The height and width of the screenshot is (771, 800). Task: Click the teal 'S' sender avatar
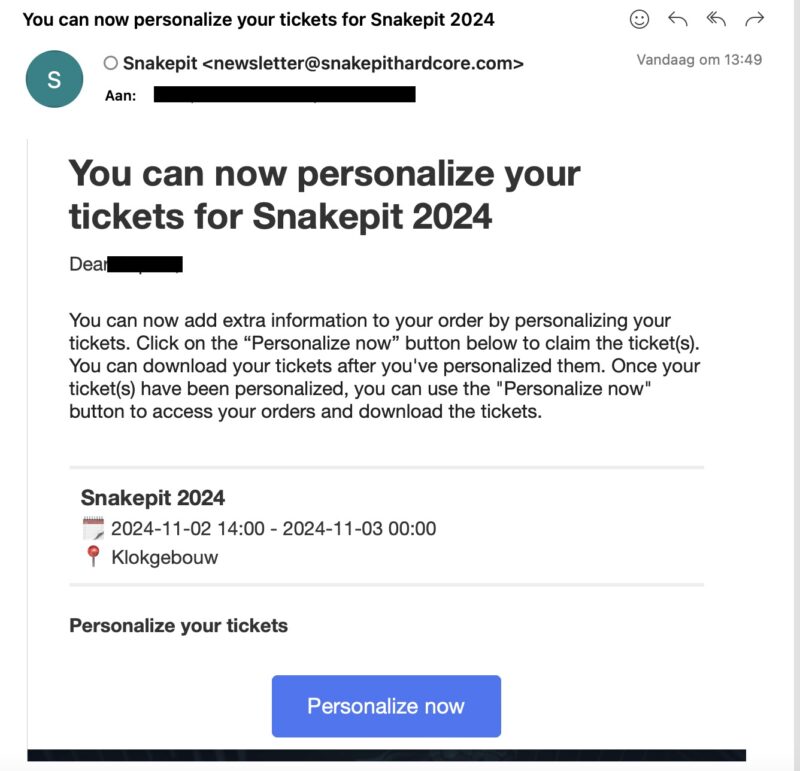54,79
